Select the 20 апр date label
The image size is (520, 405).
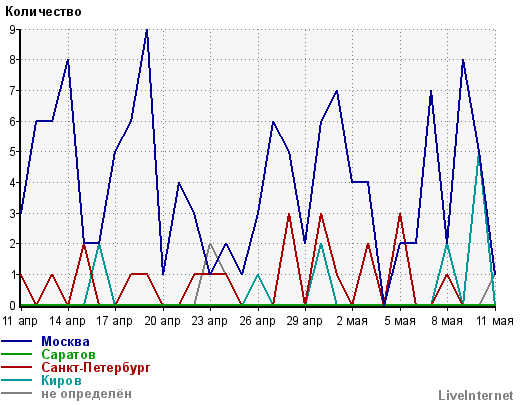[162, 321]
